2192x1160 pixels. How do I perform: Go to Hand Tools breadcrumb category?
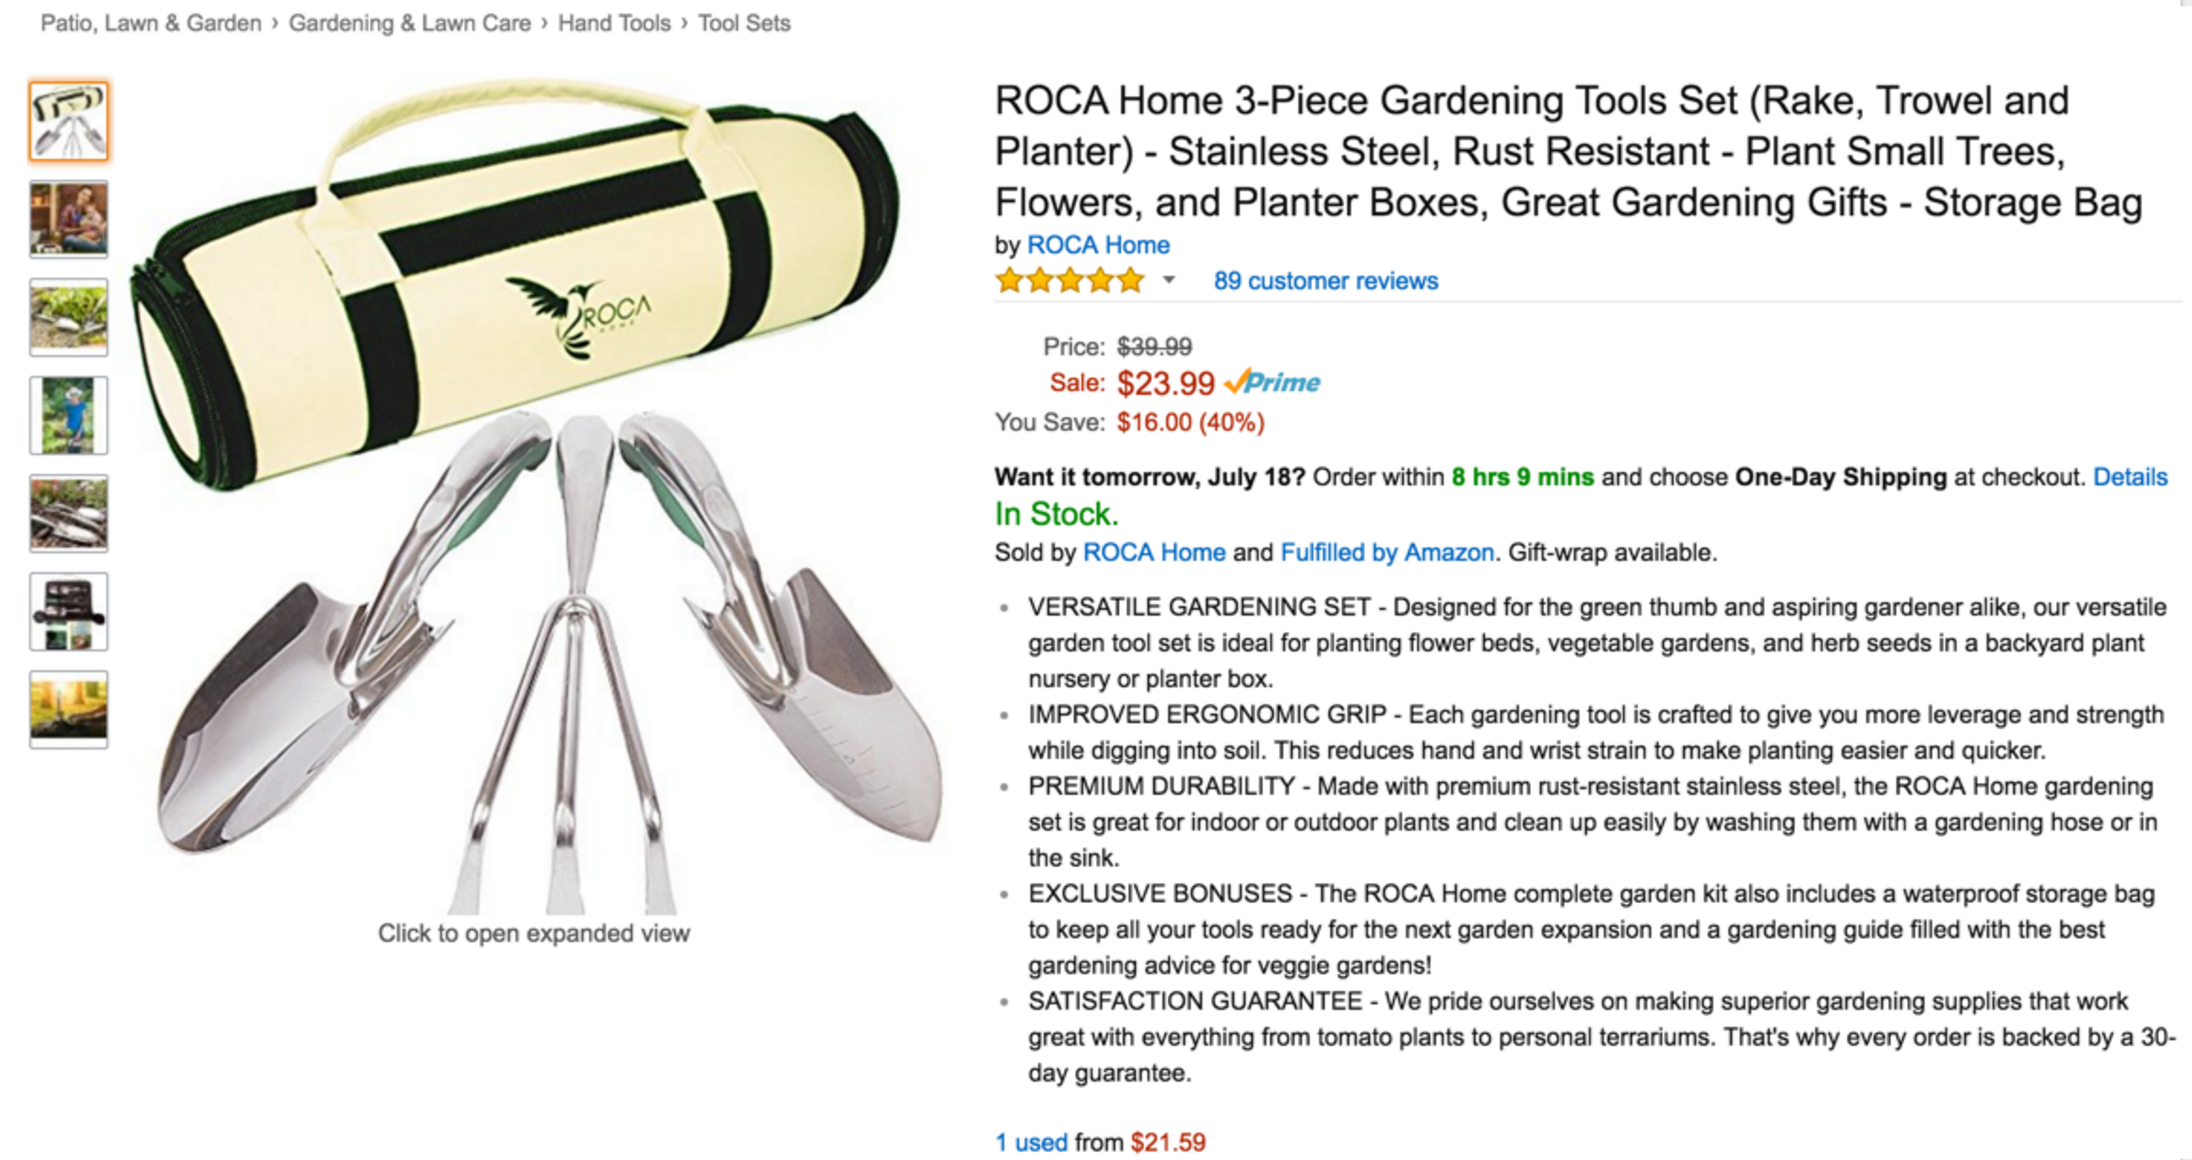coord(614,23)
